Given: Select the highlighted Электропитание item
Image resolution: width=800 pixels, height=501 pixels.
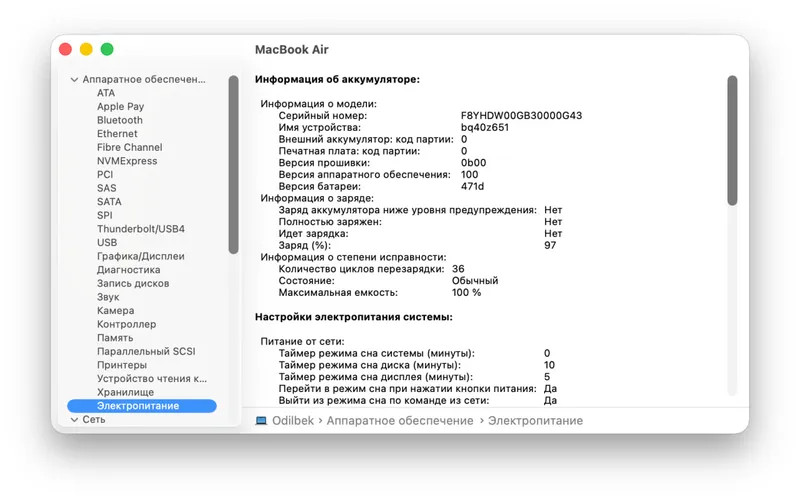Looking at the screenshot, I should [142, 406].
